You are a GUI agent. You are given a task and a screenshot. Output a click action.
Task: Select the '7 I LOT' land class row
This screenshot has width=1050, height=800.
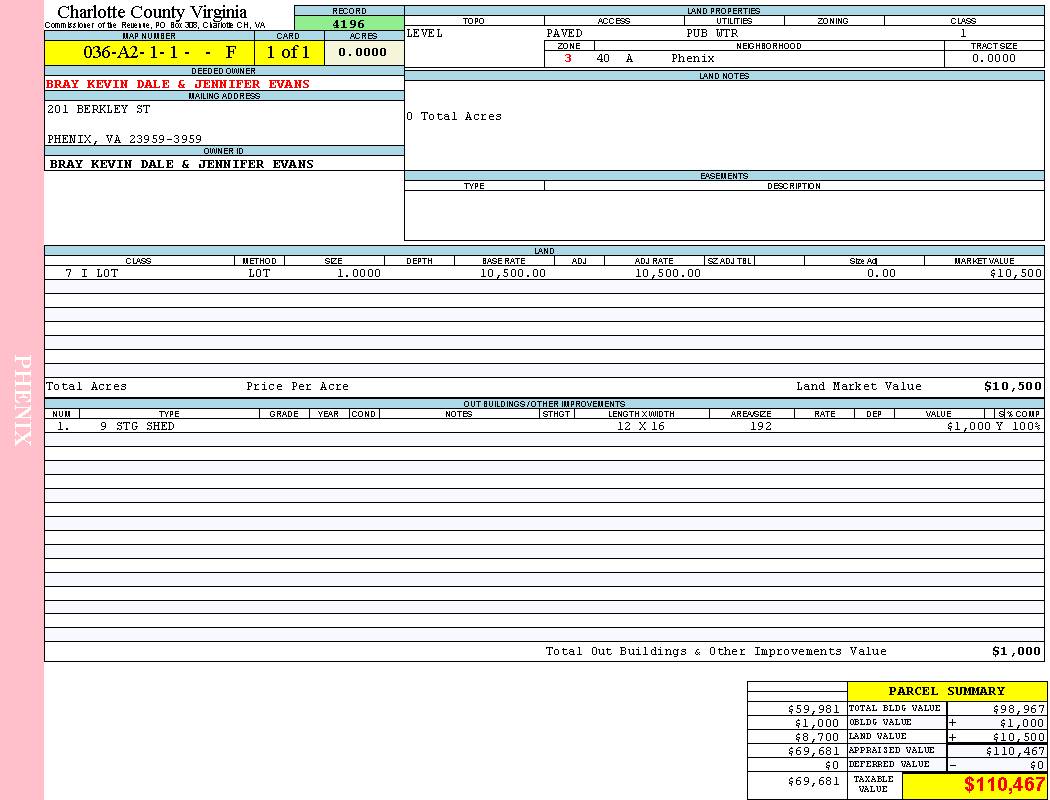[x=92, y=273]
